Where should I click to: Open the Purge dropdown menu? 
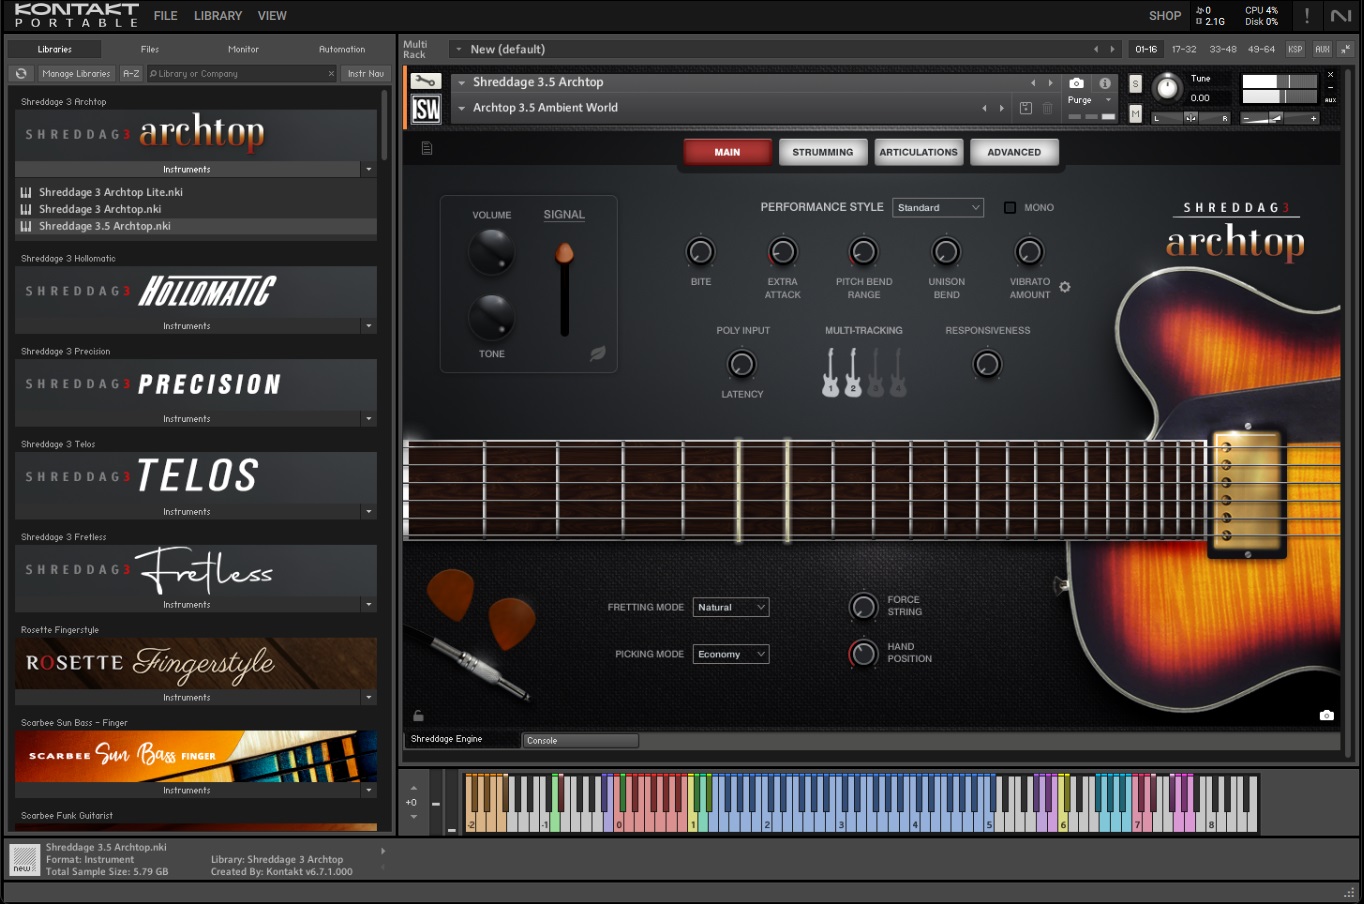1090,100
